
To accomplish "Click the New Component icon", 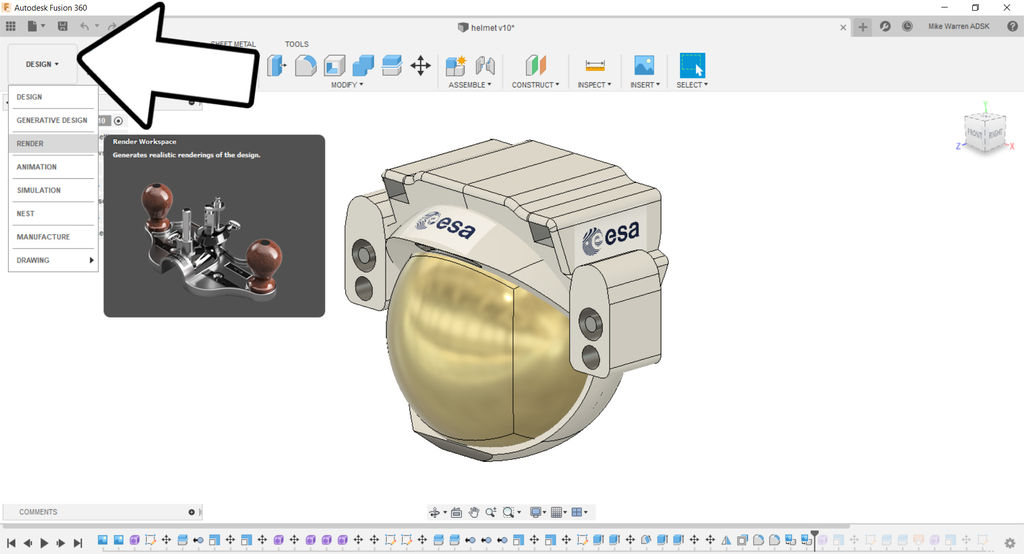I will [456, 65].
